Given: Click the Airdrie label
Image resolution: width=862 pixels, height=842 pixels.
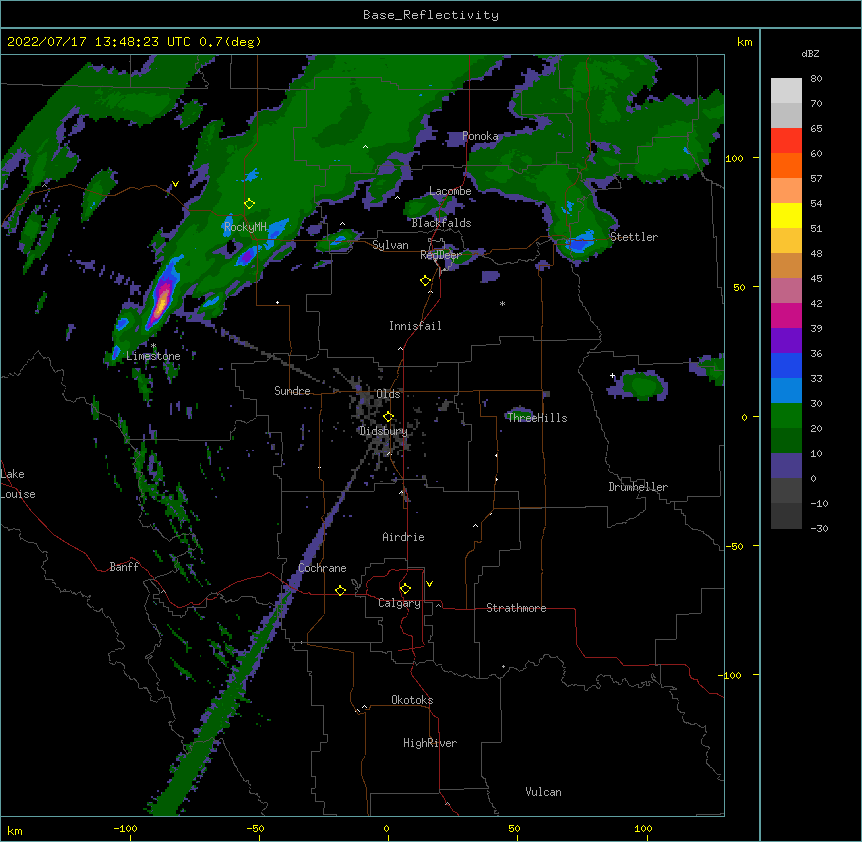Looking at the screenshot, I should [x=404, y=537].
